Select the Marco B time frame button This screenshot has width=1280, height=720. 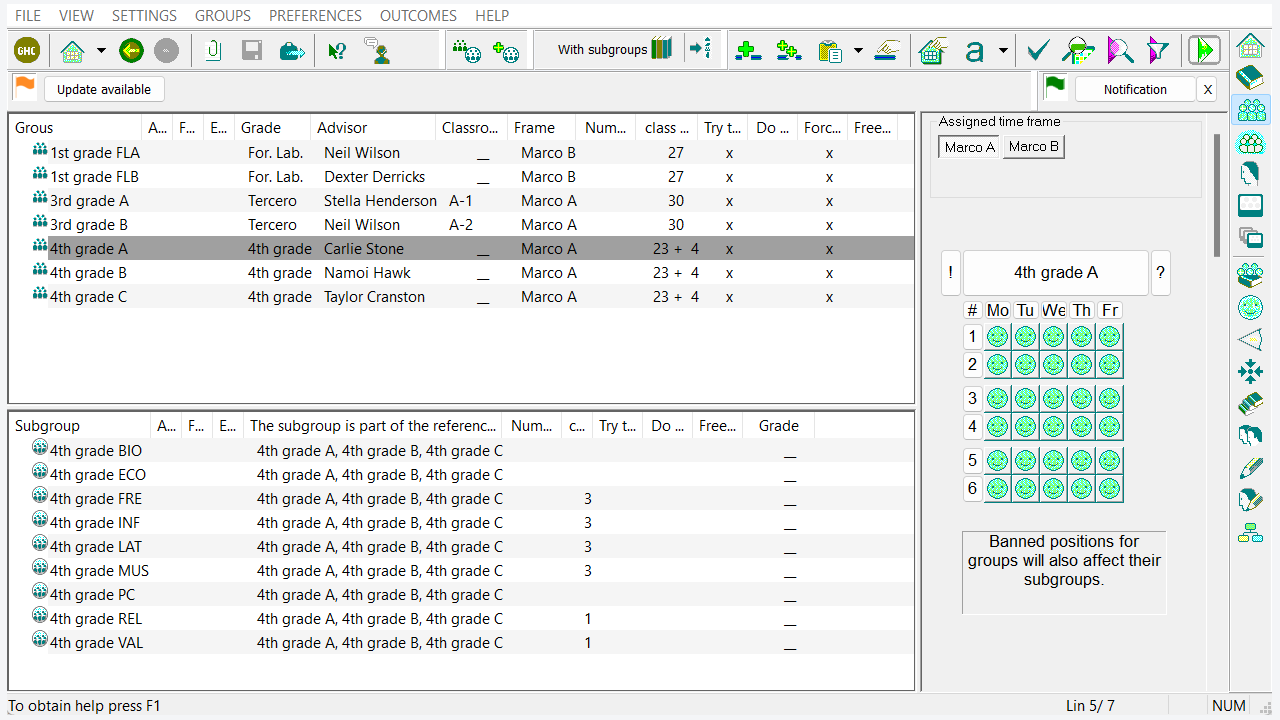[x=1033, y=147]
